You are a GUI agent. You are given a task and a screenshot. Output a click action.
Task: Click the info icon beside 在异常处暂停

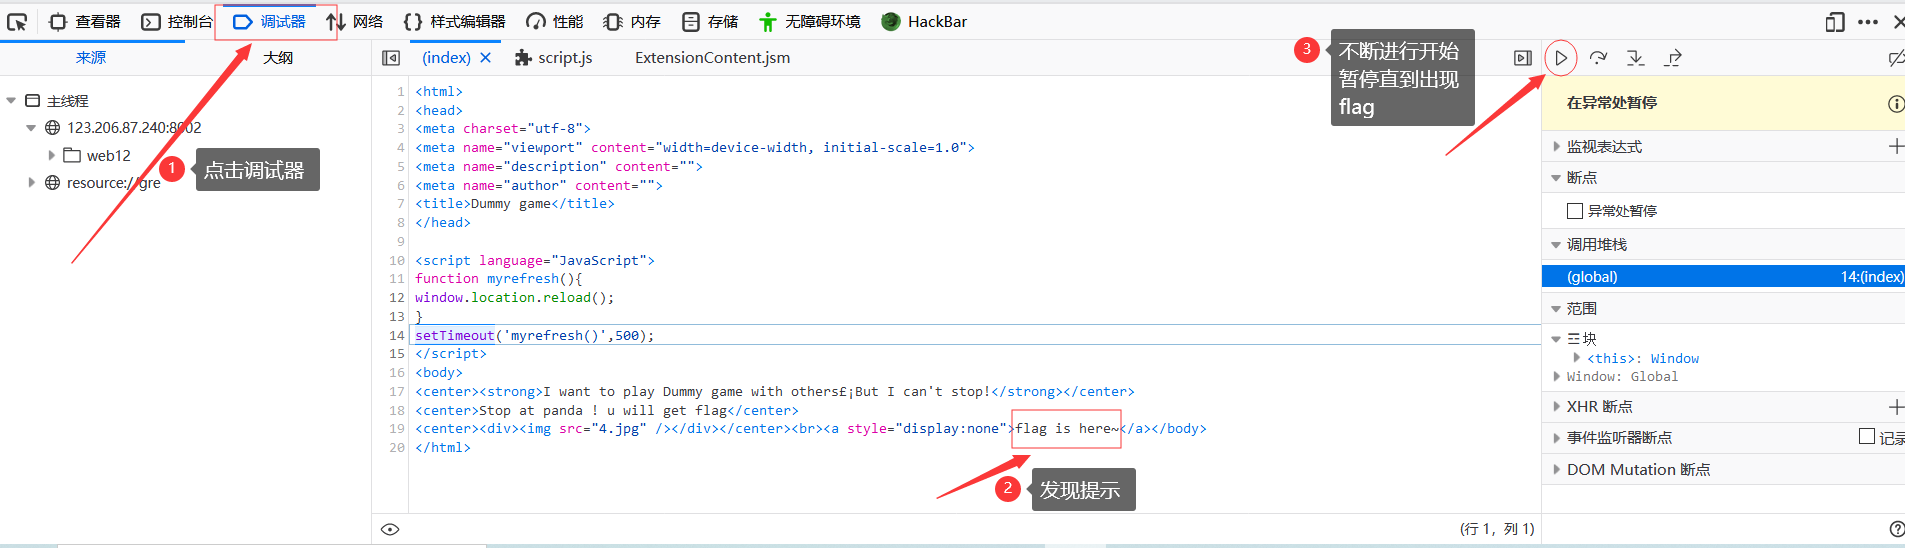pyautogui.click(x=1896, y=103)
